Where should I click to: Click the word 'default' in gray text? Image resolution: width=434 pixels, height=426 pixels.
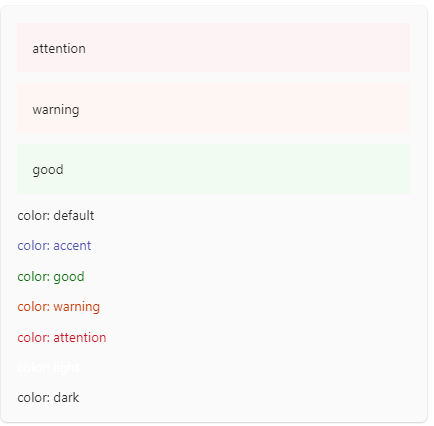tap(74, 216)
